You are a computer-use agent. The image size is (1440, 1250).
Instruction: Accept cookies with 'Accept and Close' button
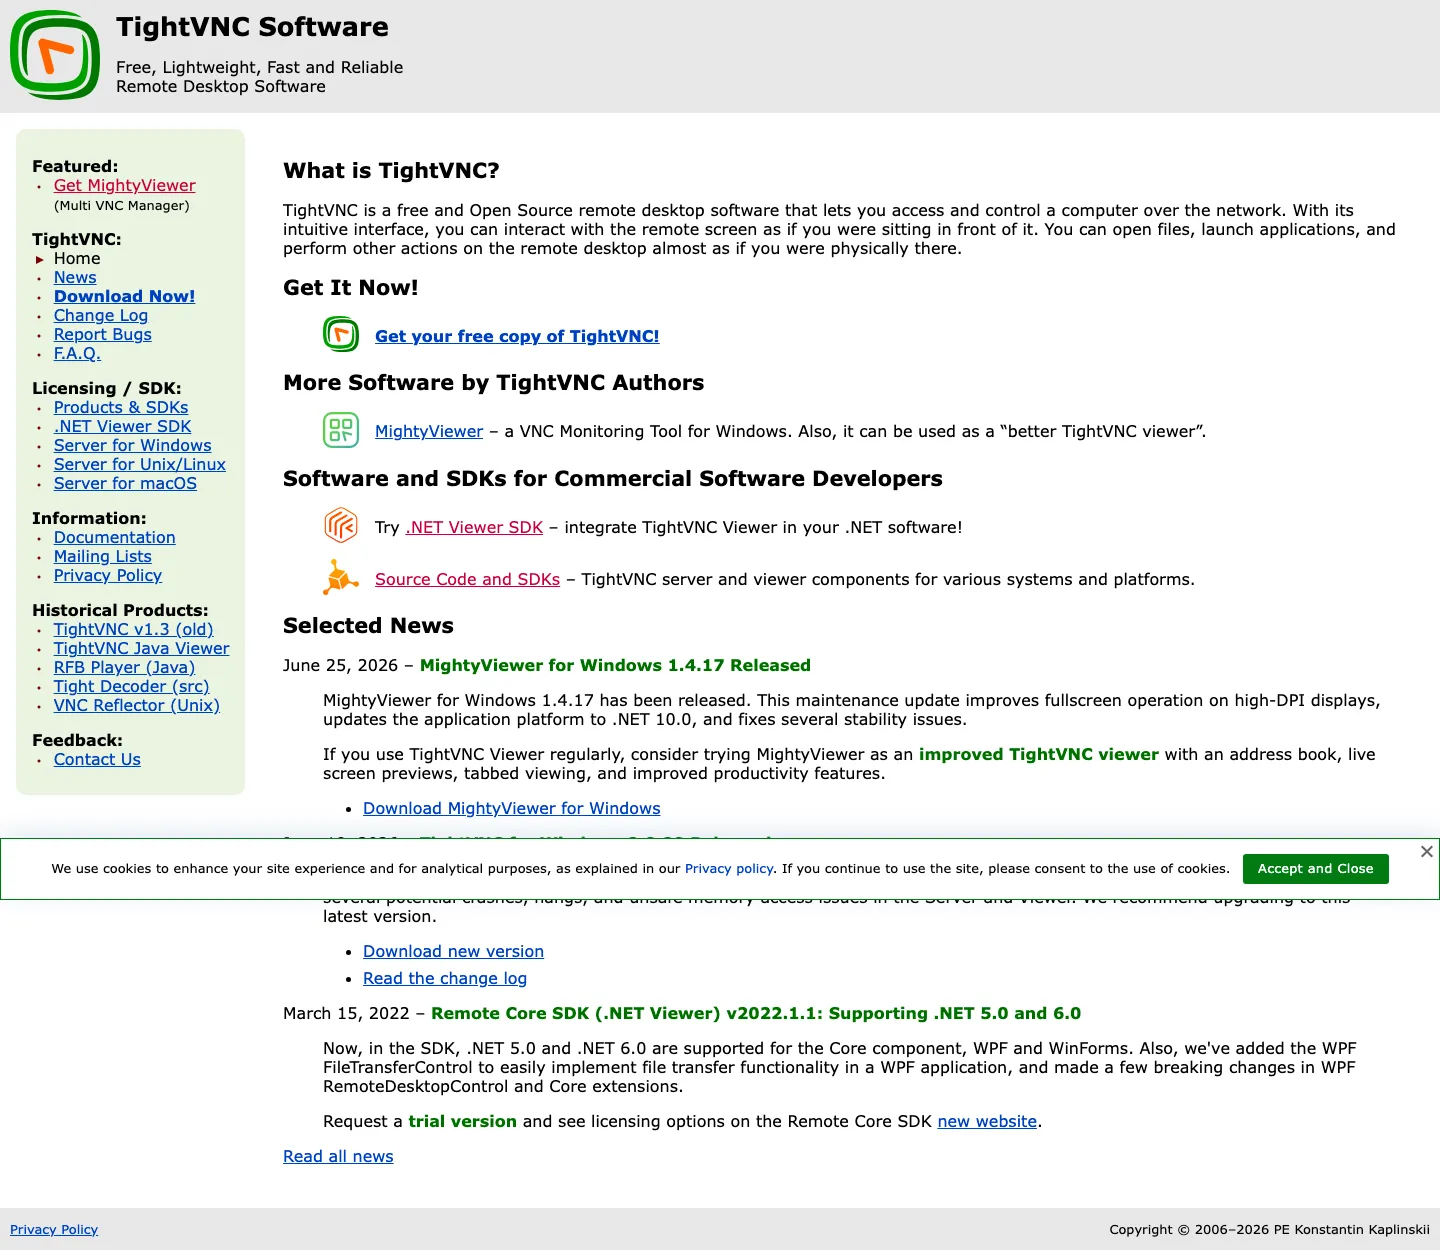(x=1316, y=868)
